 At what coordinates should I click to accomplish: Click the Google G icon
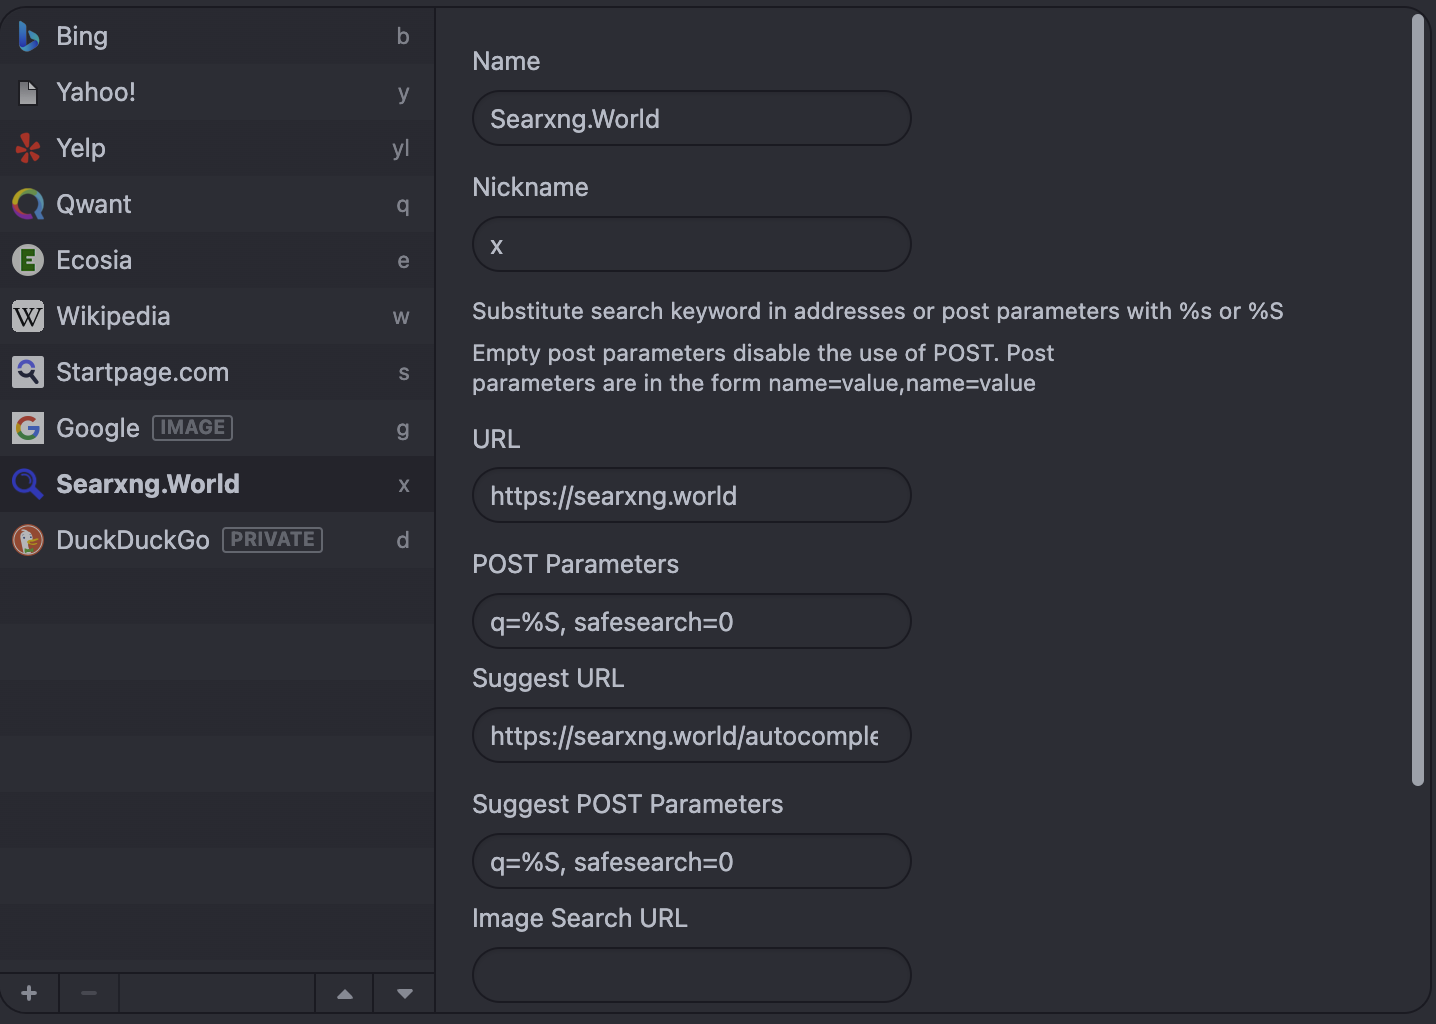(x=28, y=429)
